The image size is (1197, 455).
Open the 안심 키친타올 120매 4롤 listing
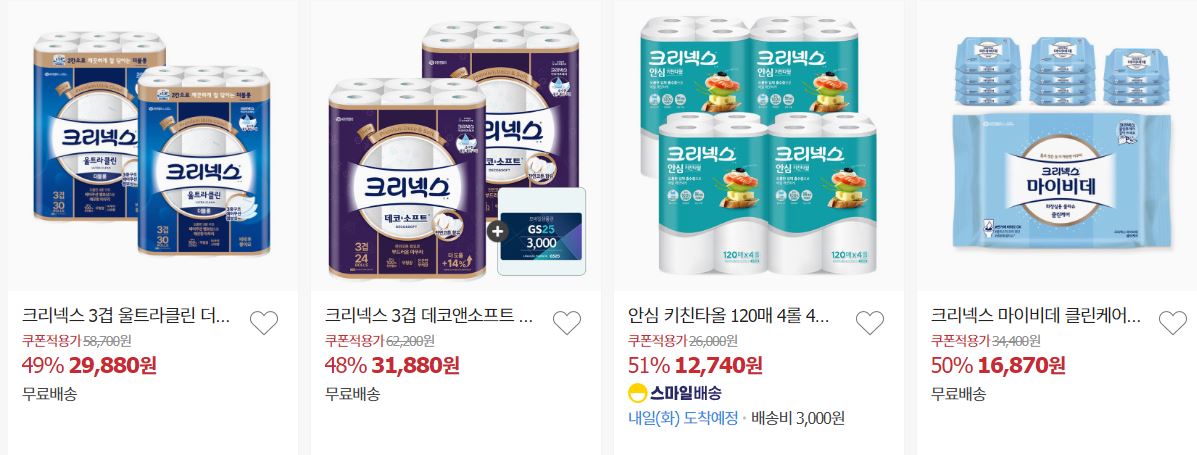pos(731,315)
